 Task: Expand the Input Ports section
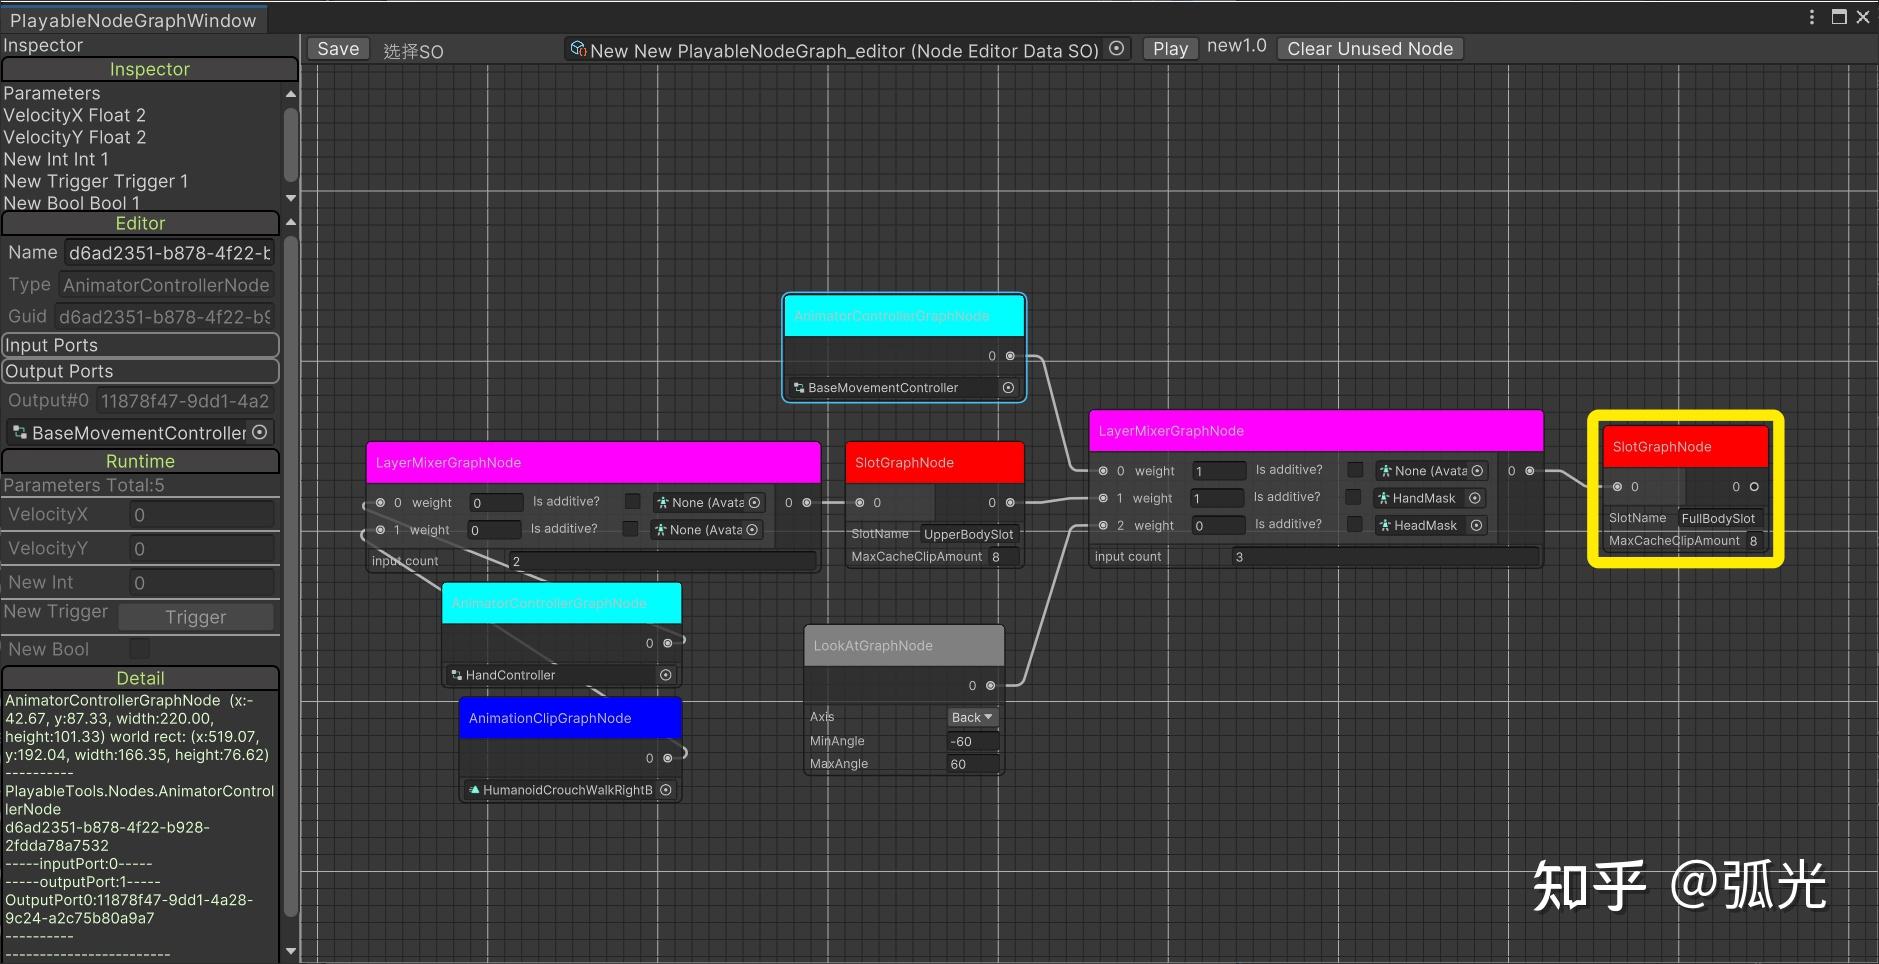[140, 345]
